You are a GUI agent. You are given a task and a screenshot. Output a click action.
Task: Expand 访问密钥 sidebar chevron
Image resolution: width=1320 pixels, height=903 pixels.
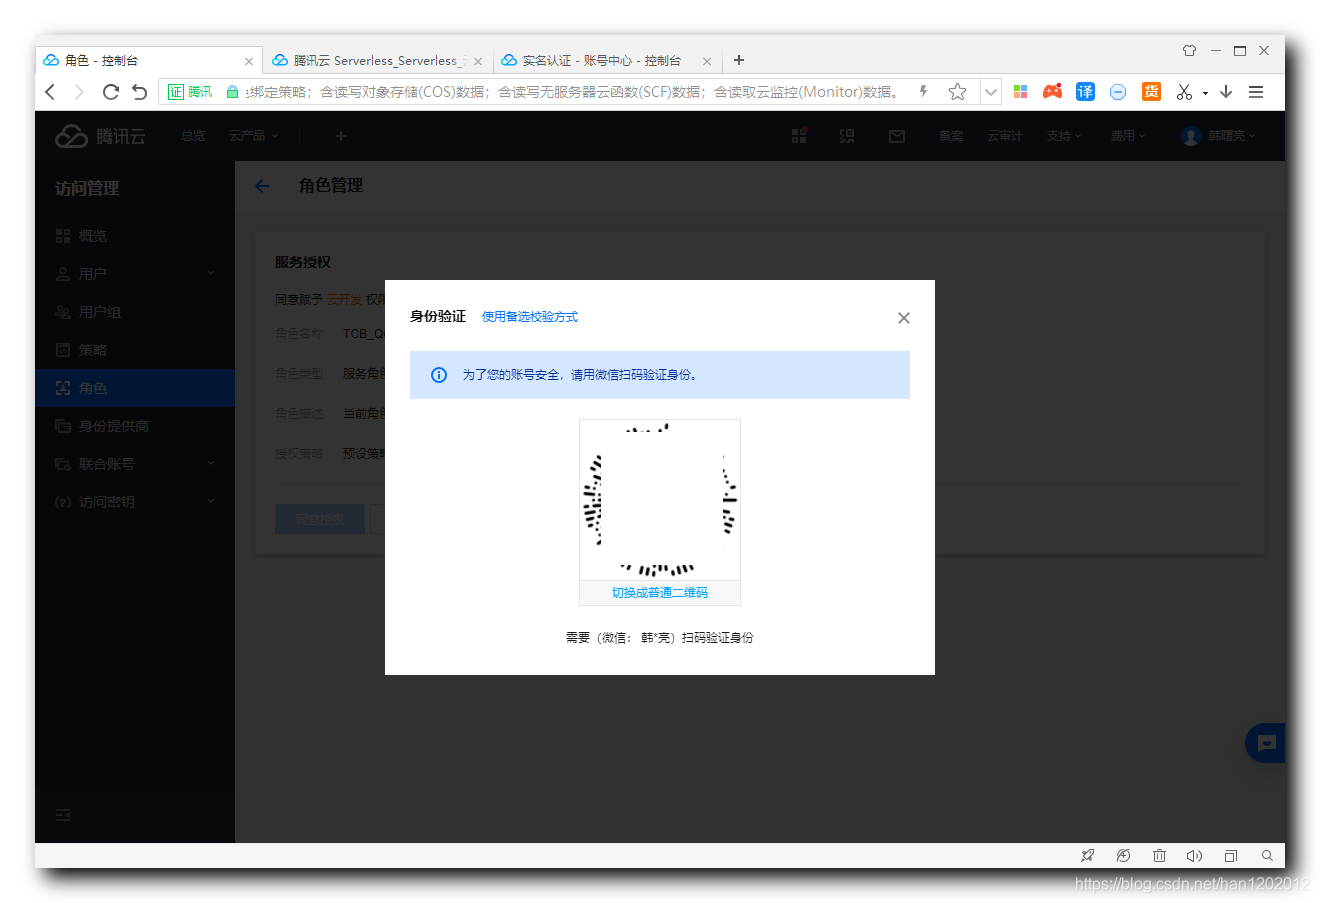[211, 501]
